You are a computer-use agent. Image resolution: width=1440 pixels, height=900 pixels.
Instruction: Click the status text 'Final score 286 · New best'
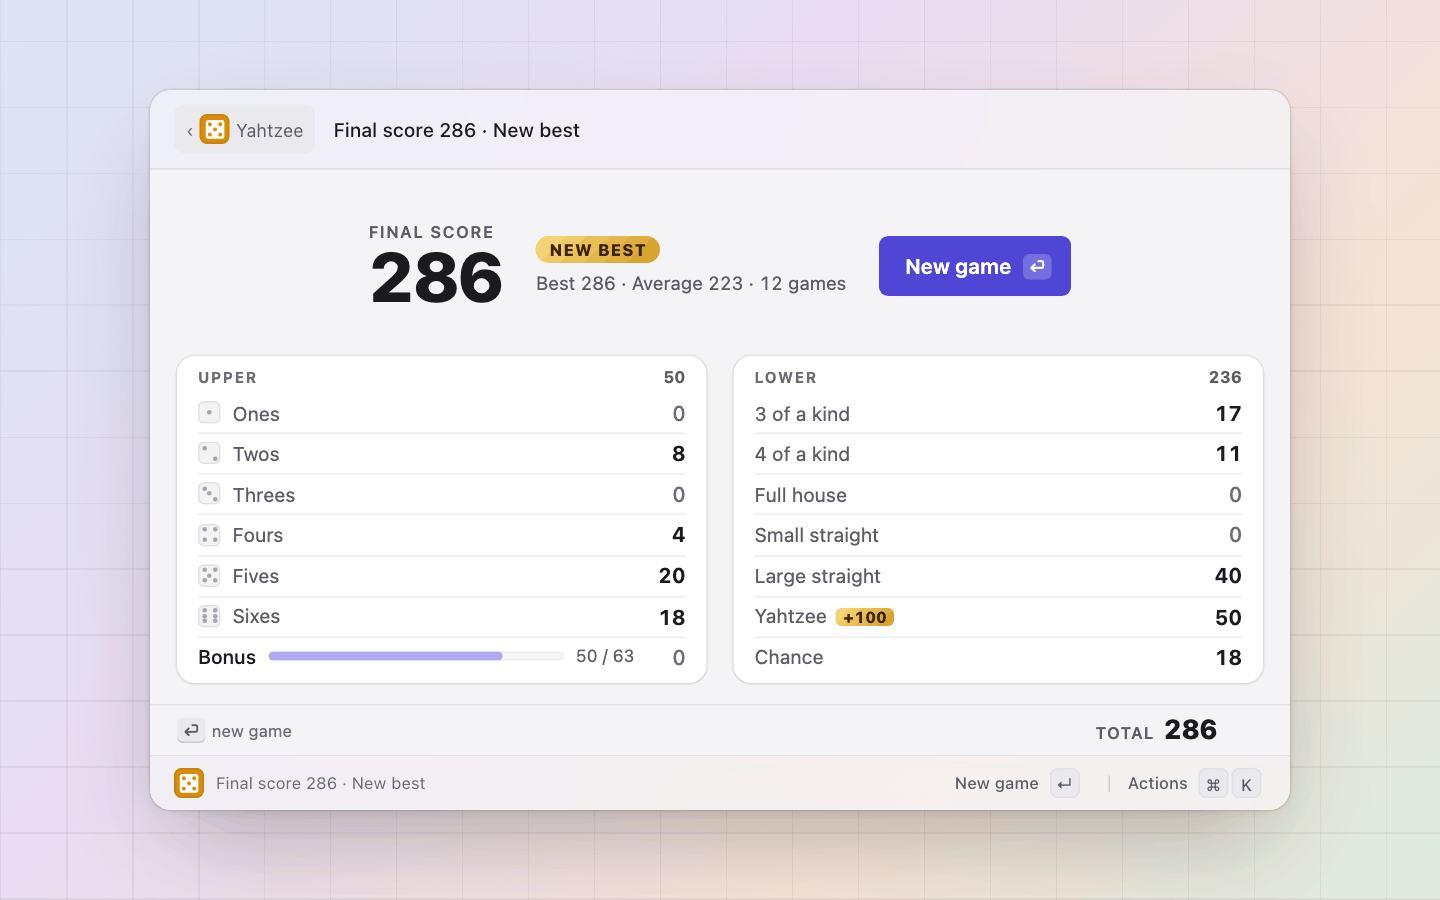click(321, 783)
